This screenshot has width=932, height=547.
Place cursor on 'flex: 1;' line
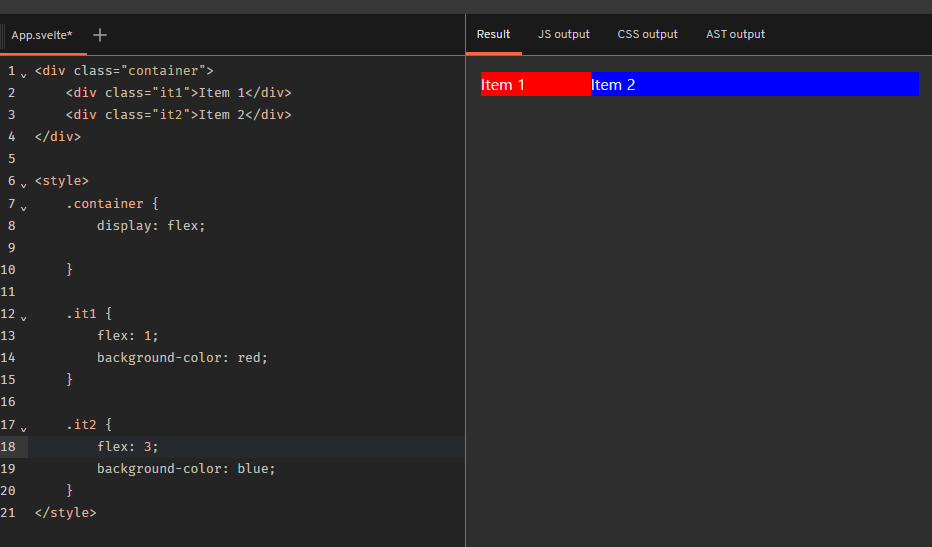128,335
